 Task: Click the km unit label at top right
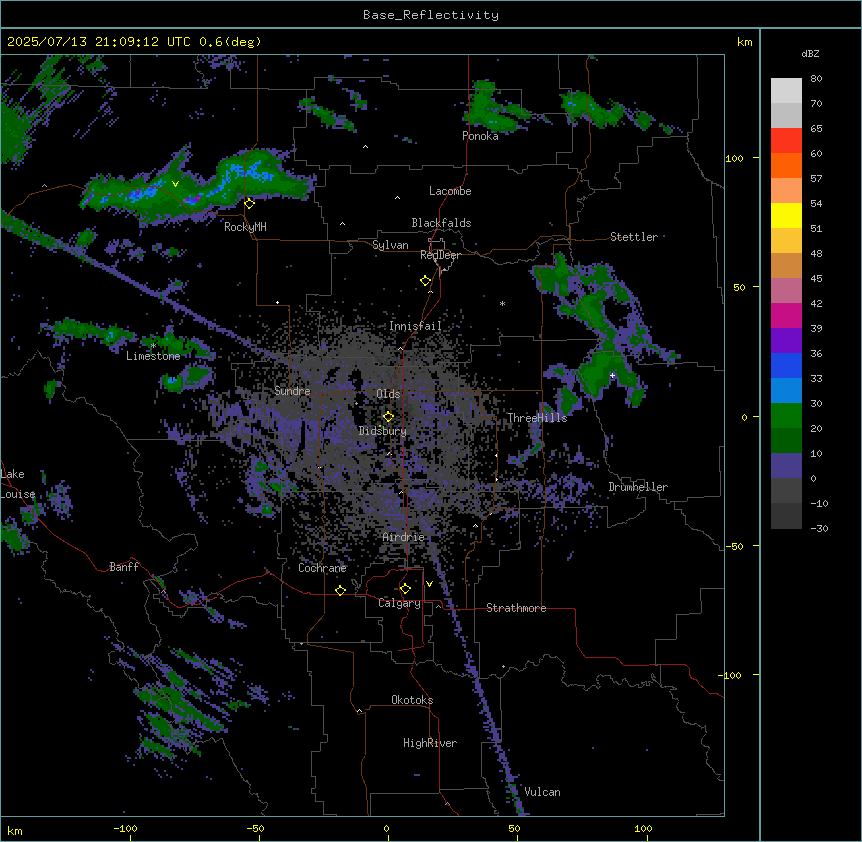(744, 42)
